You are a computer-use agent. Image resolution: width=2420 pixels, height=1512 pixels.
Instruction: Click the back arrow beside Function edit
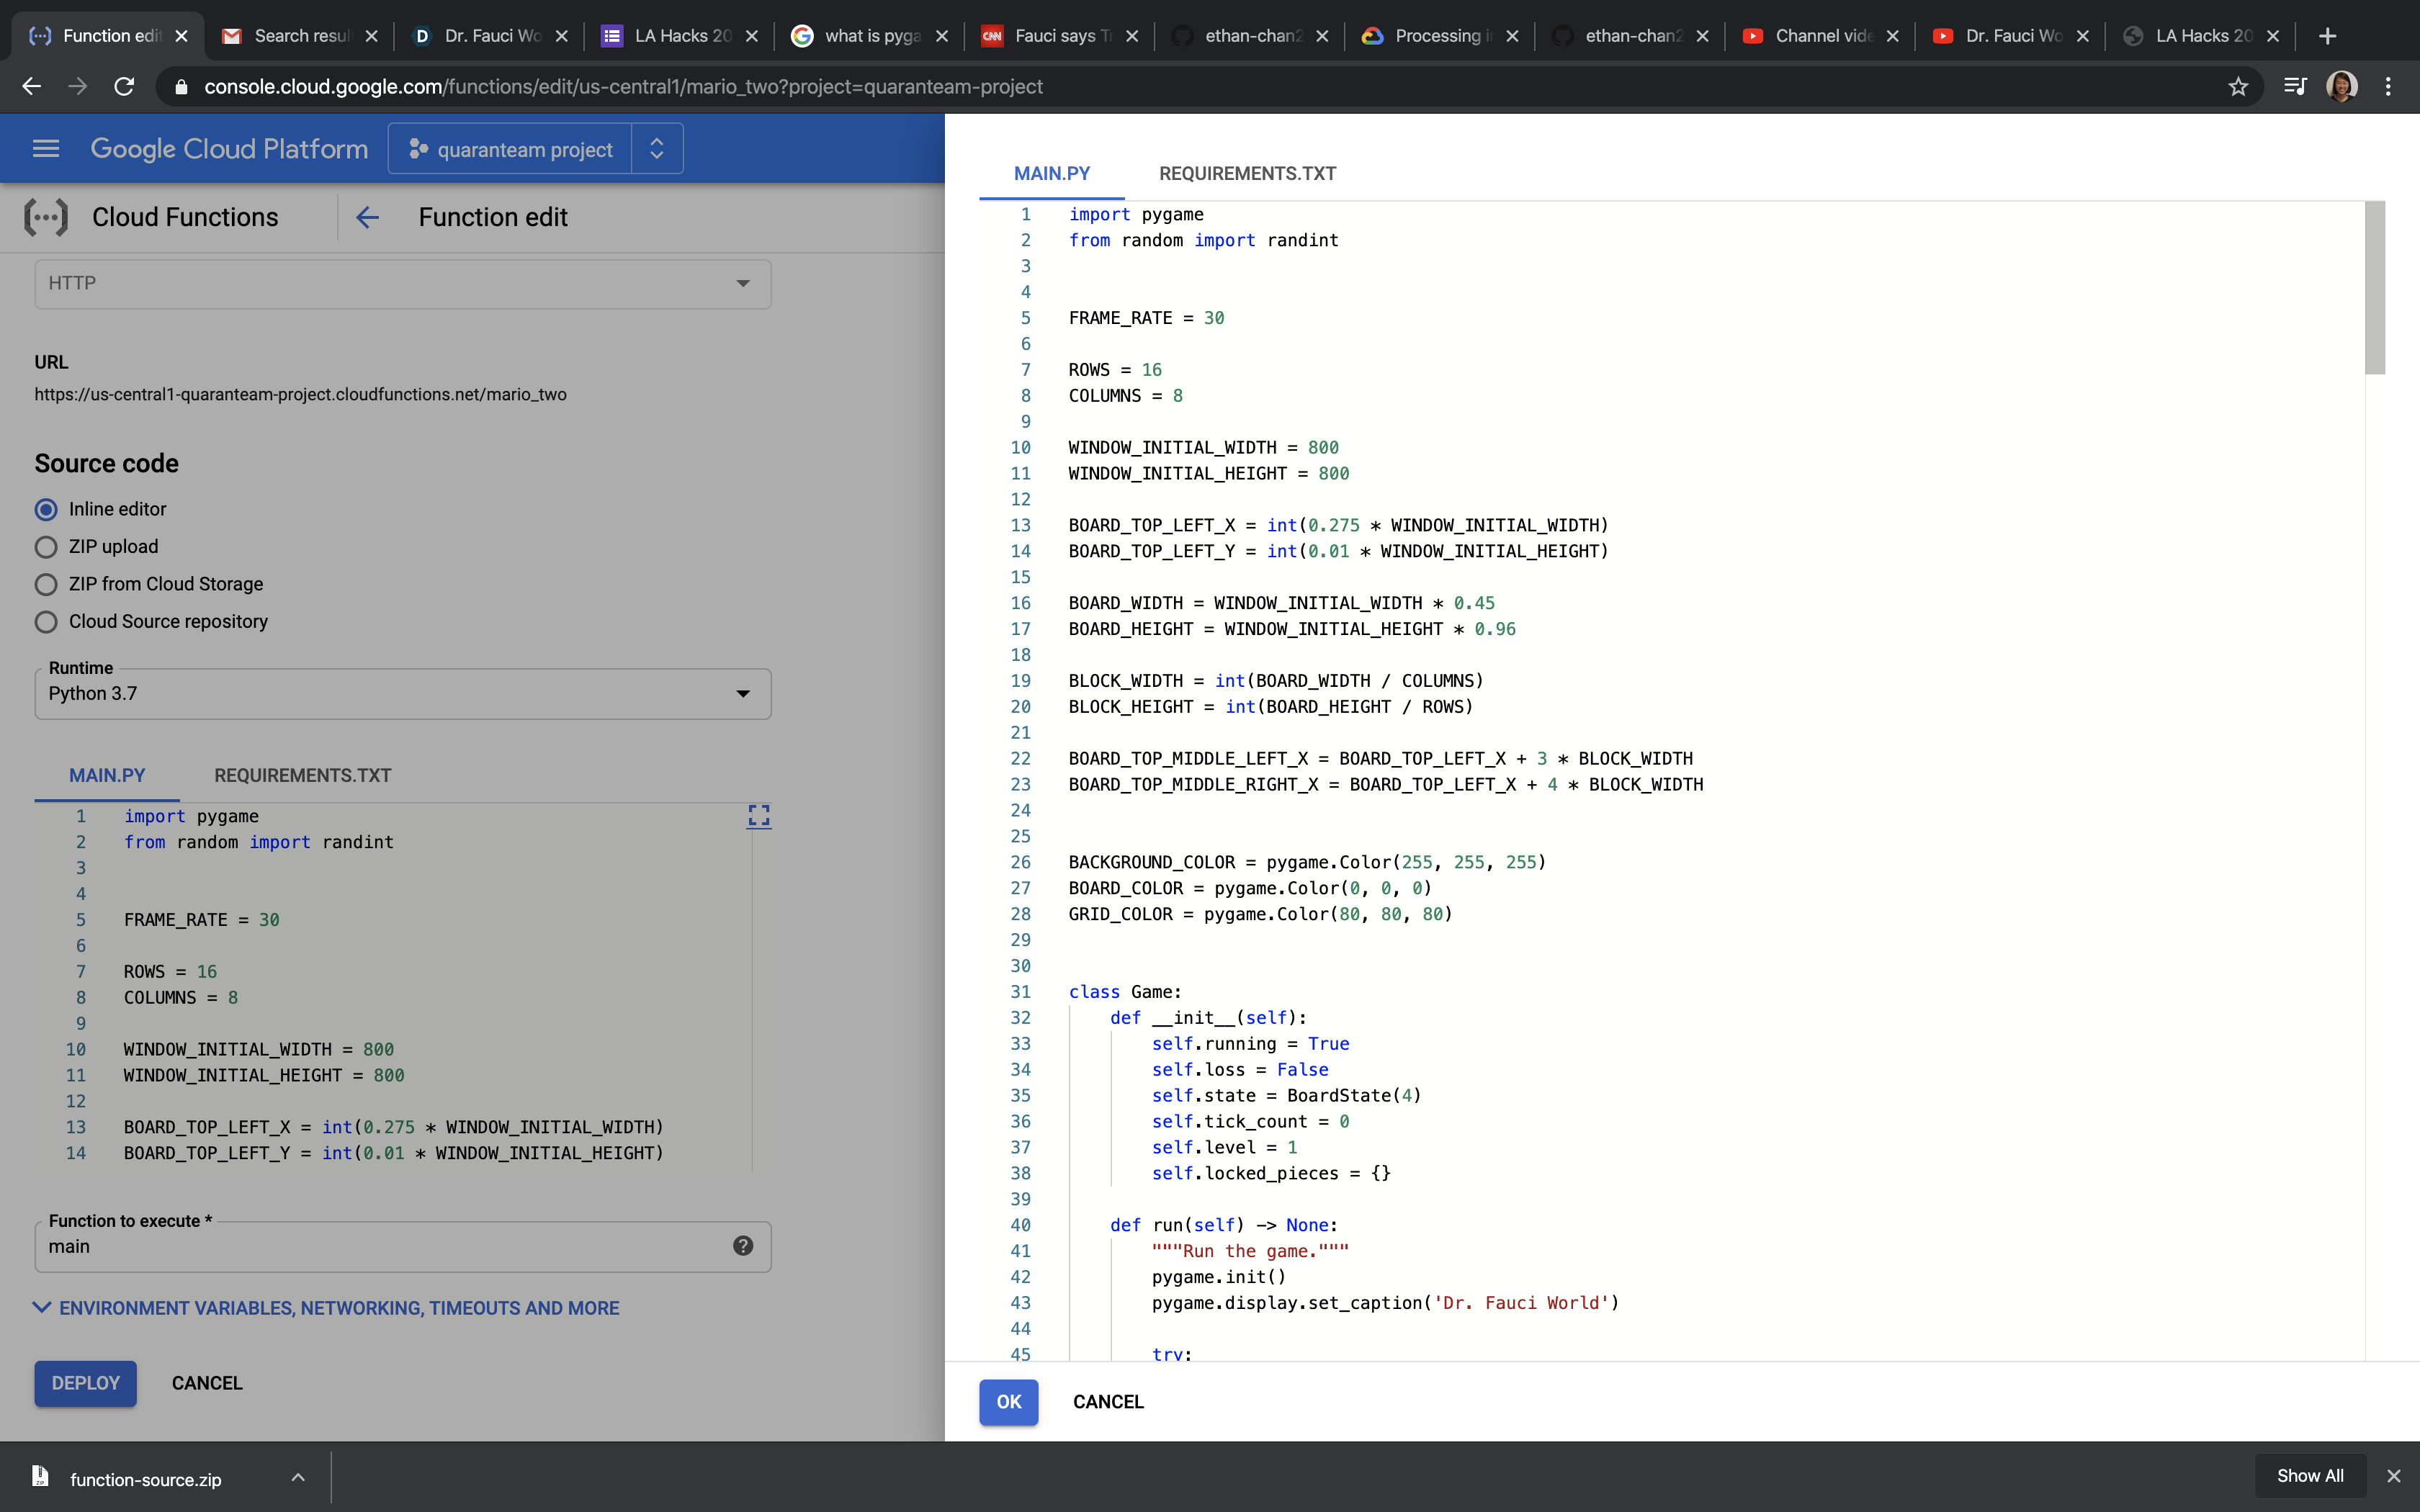(367, 217)
